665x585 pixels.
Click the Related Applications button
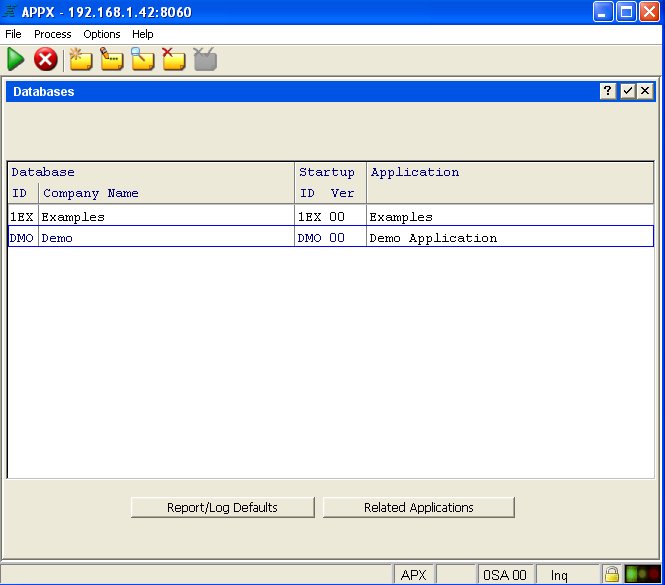click(x=418, y=508)
